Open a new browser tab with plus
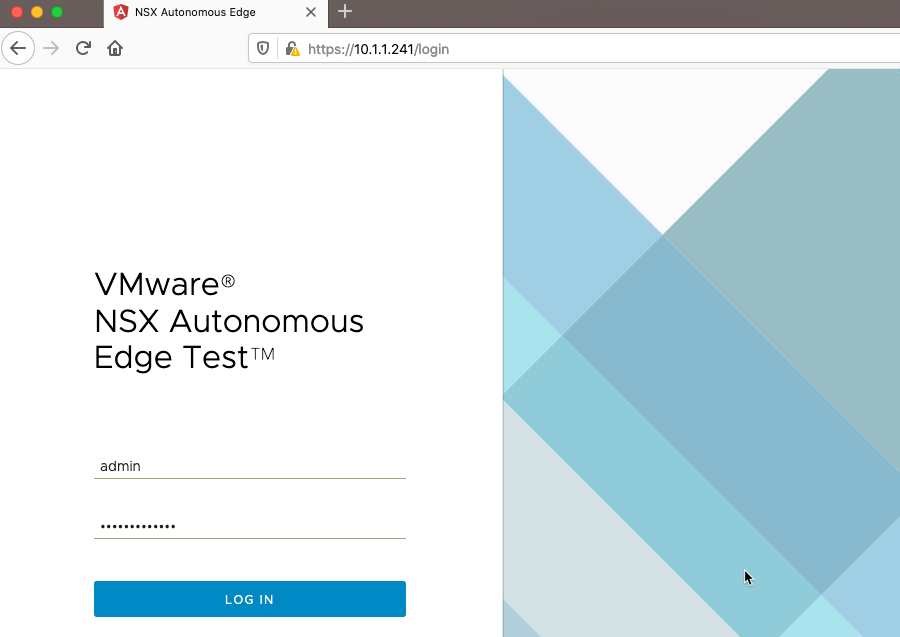900x637 pixels. coord(345,12)
